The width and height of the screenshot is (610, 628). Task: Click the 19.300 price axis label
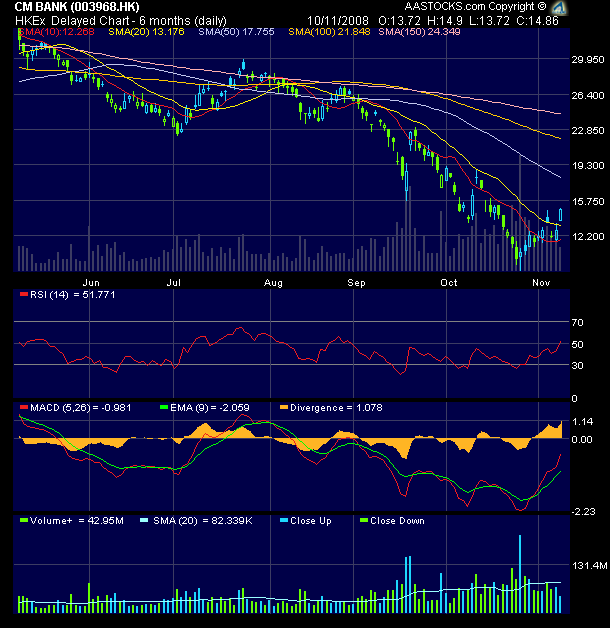click(x=588, y=165)
